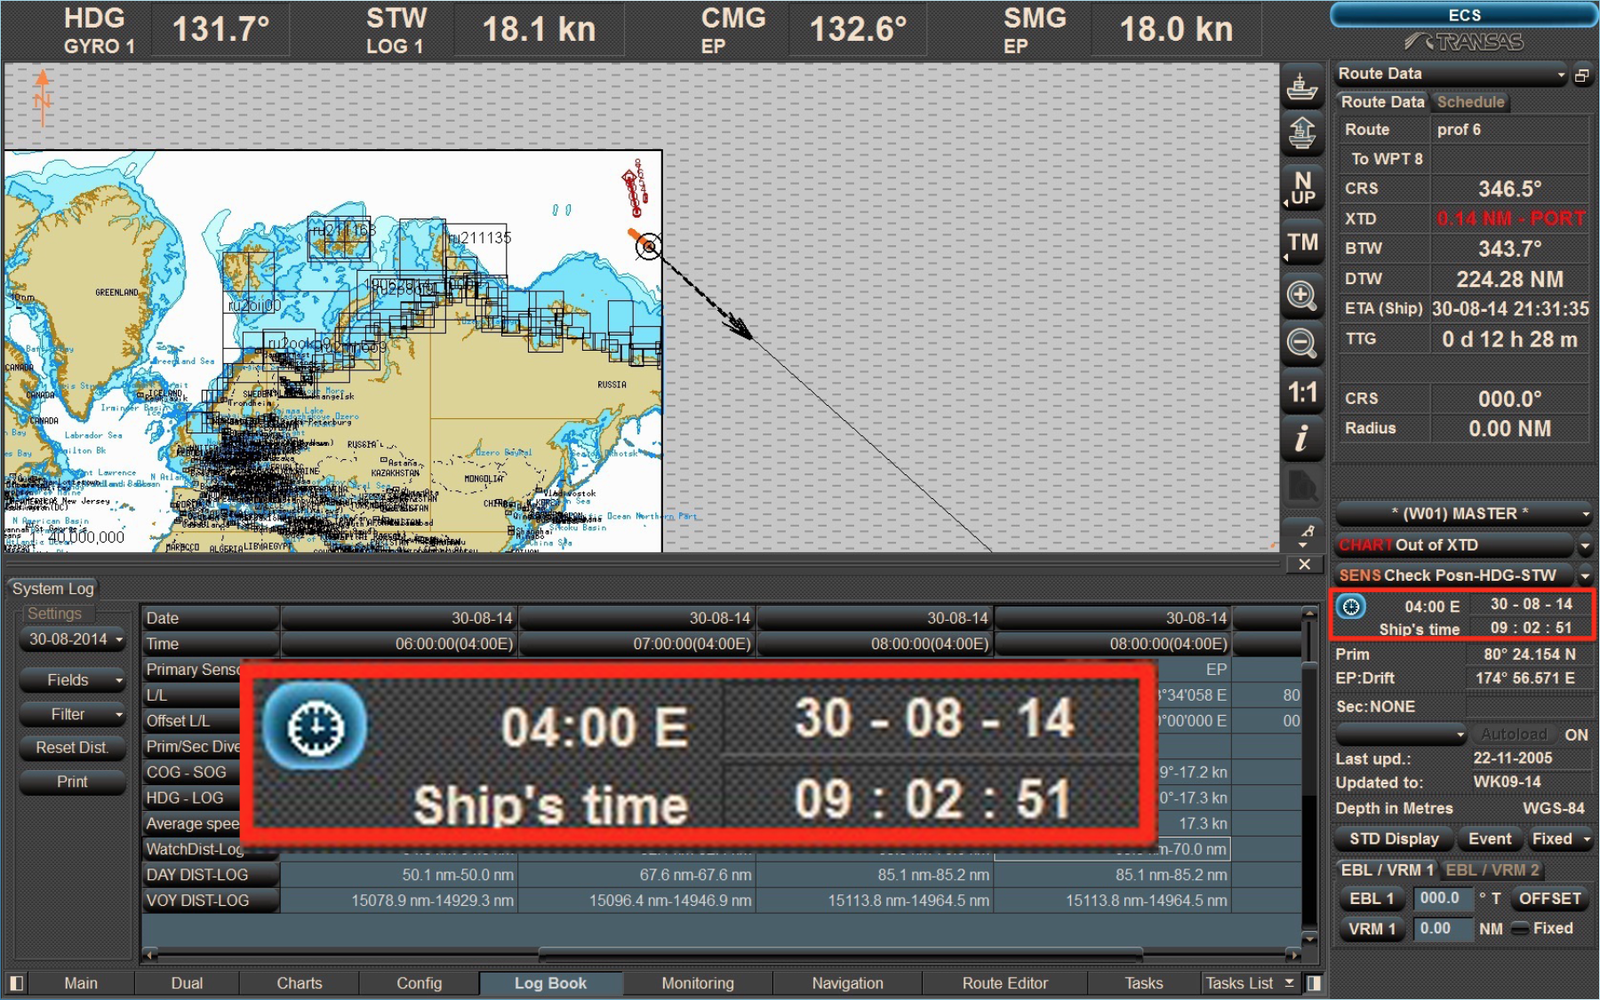
Task: Select the EBL / VRM 1 tab
Action: [1387, 870]
